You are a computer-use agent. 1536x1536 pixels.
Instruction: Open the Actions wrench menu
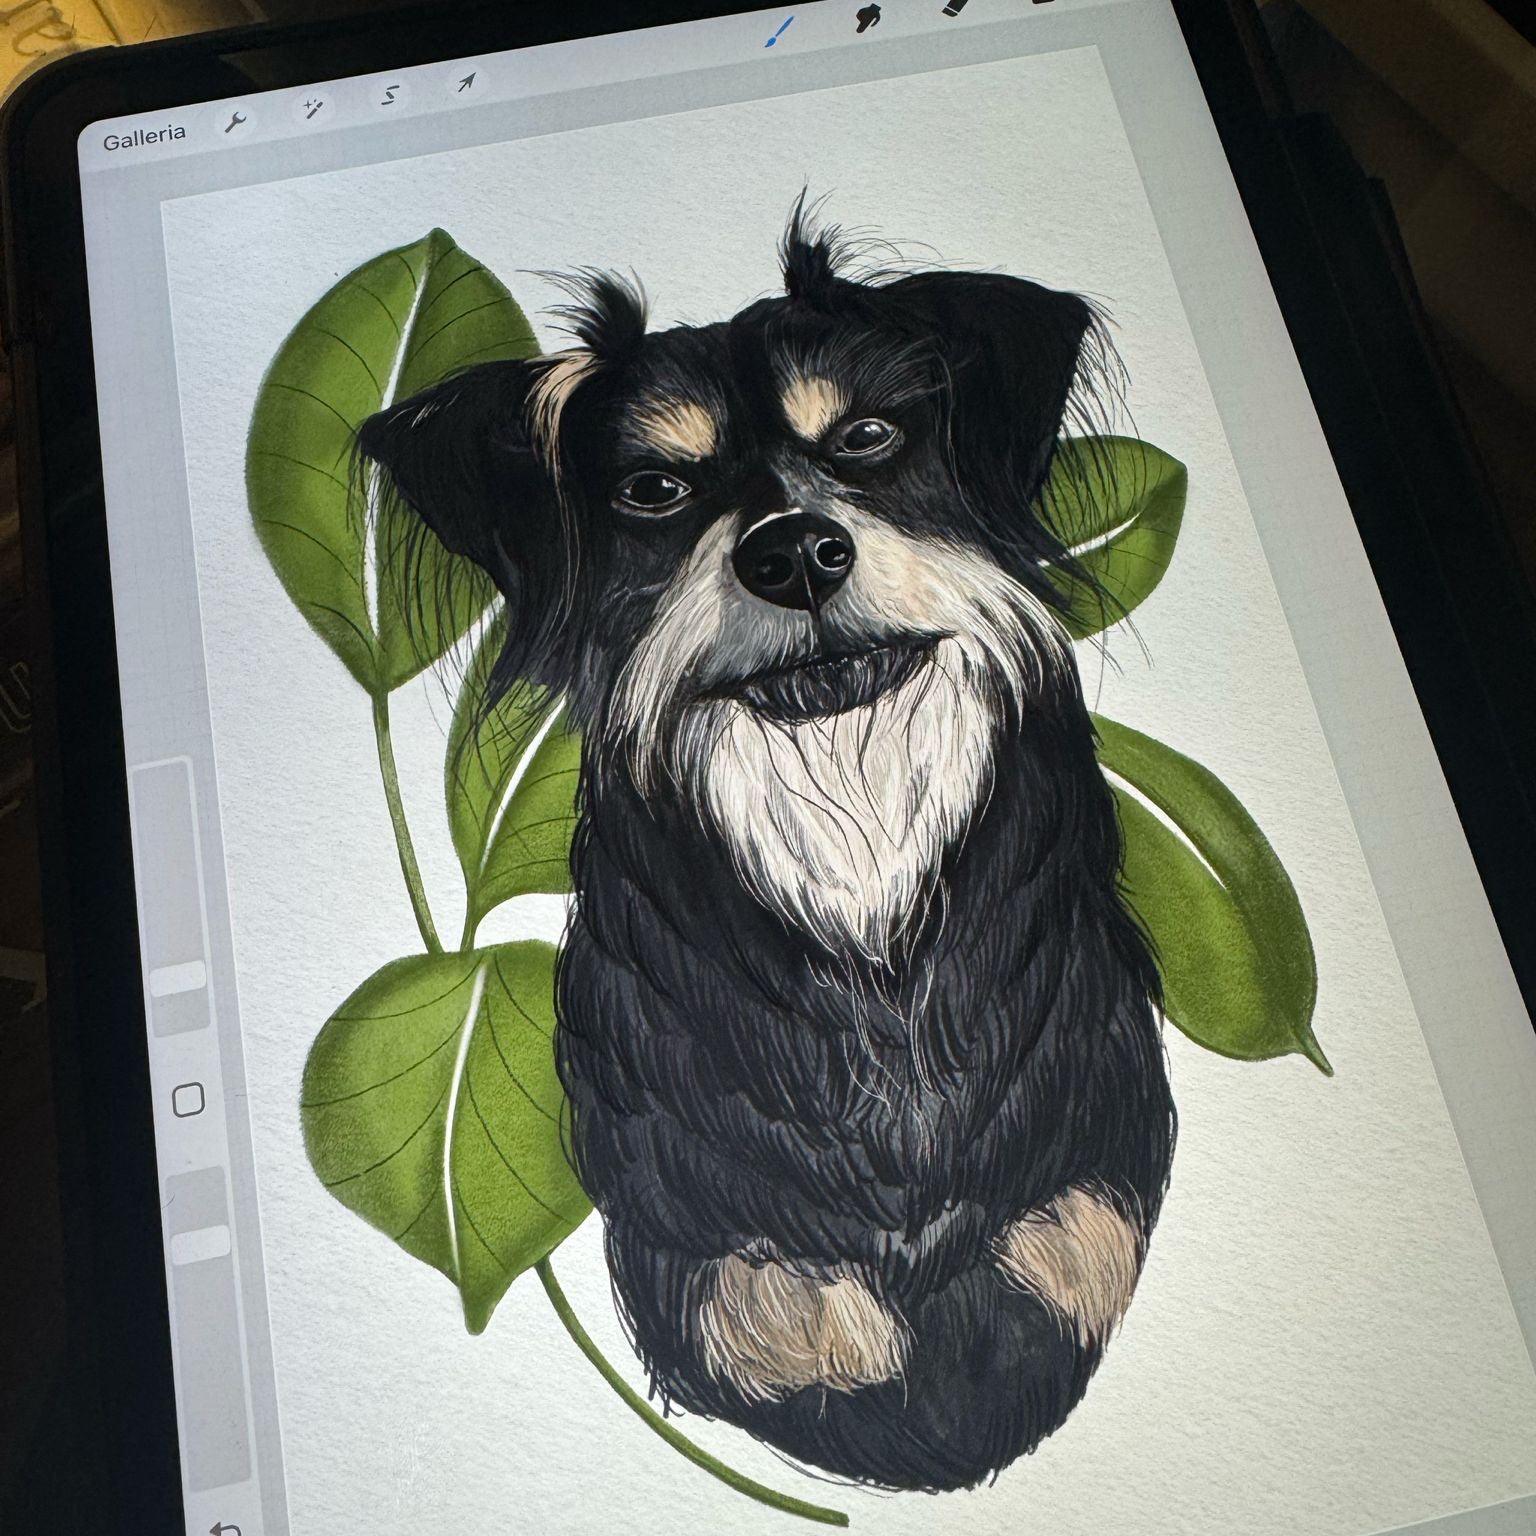coord(236,122)
